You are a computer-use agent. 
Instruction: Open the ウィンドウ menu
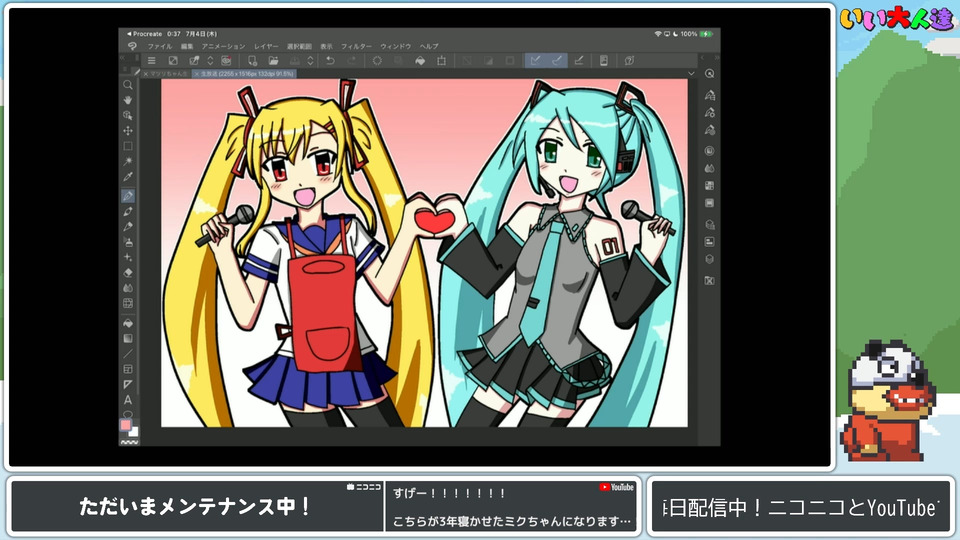click(396, 46)
